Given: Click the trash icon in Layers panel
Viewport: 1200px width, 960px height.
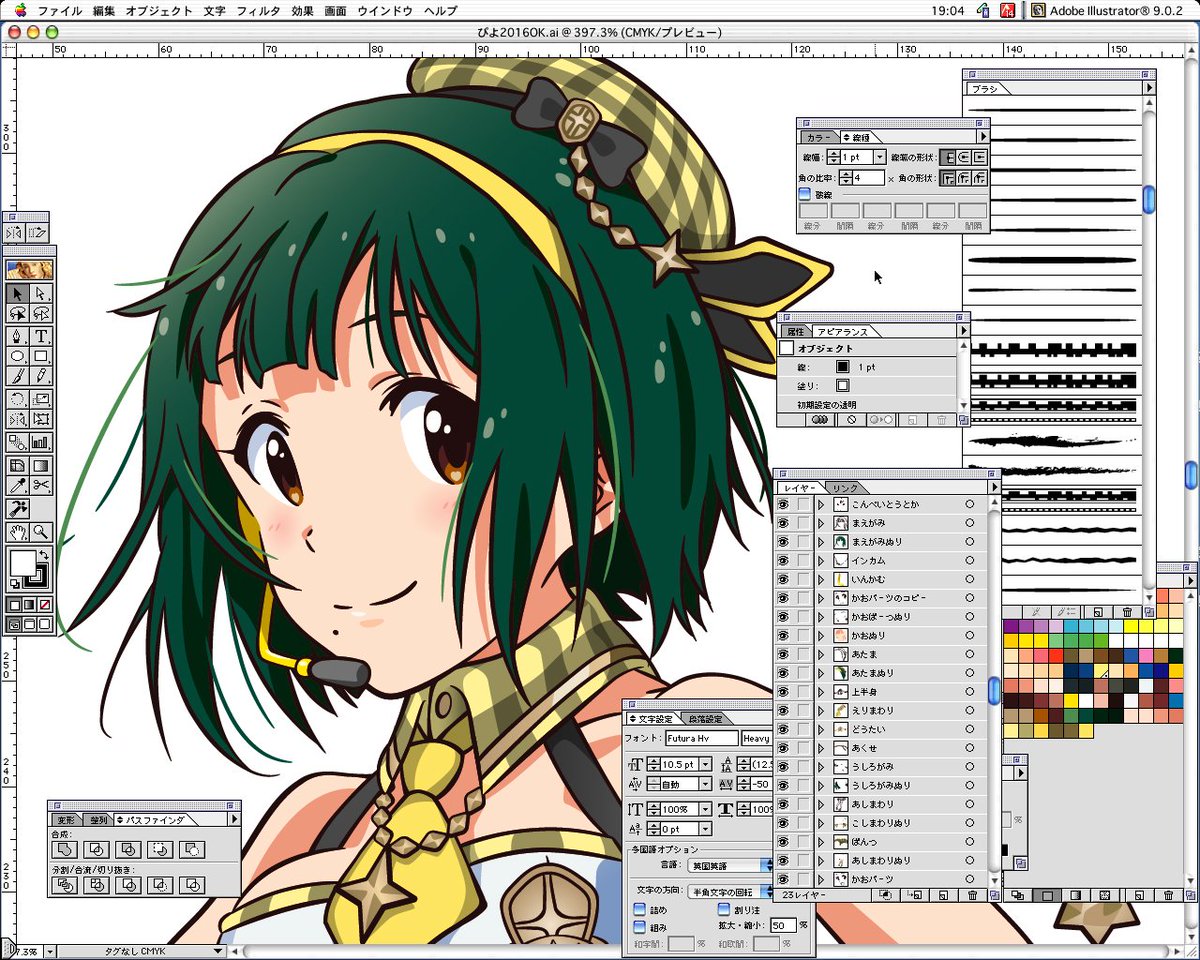Looking at the screenshot, I should 972,896.
